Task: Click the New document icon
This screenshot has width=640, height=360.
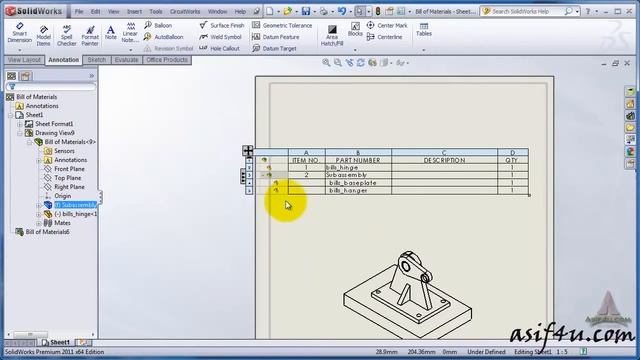Action: (x=270, y=11)
